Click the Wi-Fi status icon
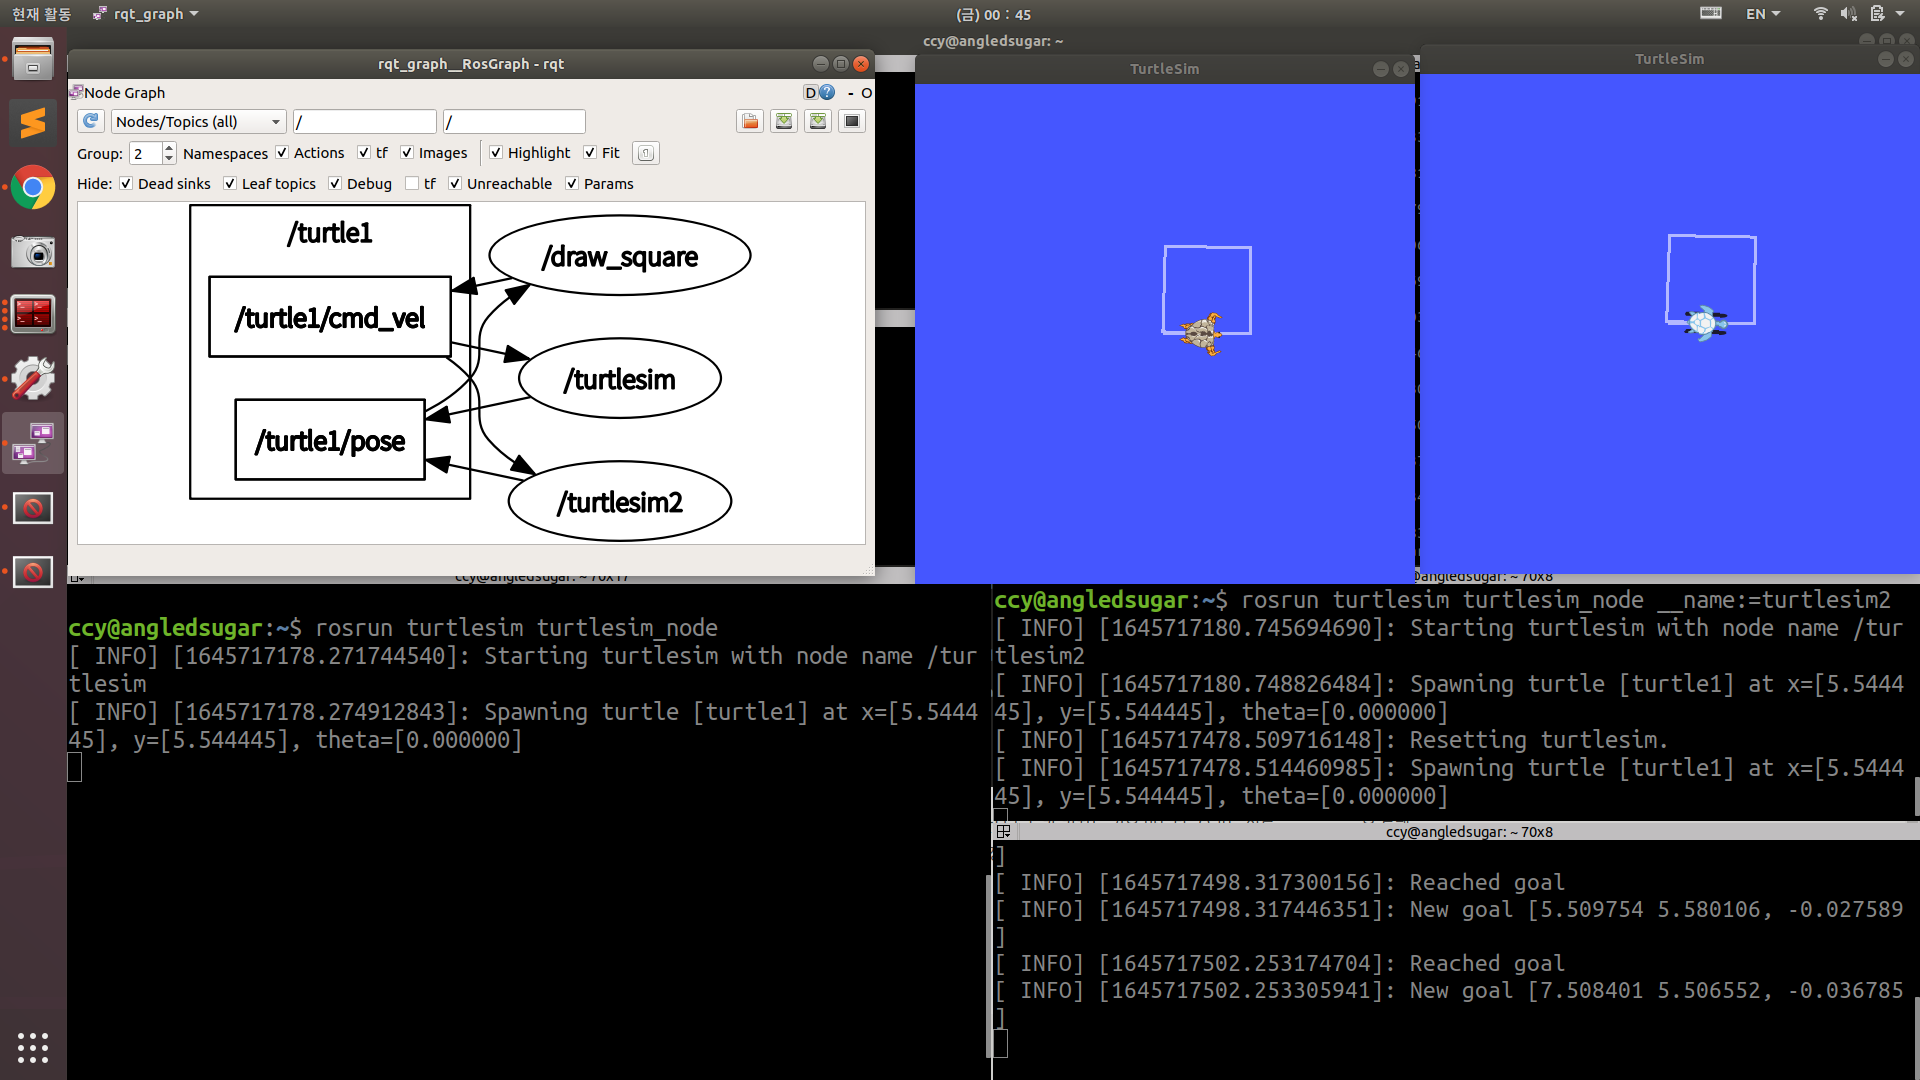Image resolution: width=1920 pixels, height=1080 pixels. (1821, 13)
